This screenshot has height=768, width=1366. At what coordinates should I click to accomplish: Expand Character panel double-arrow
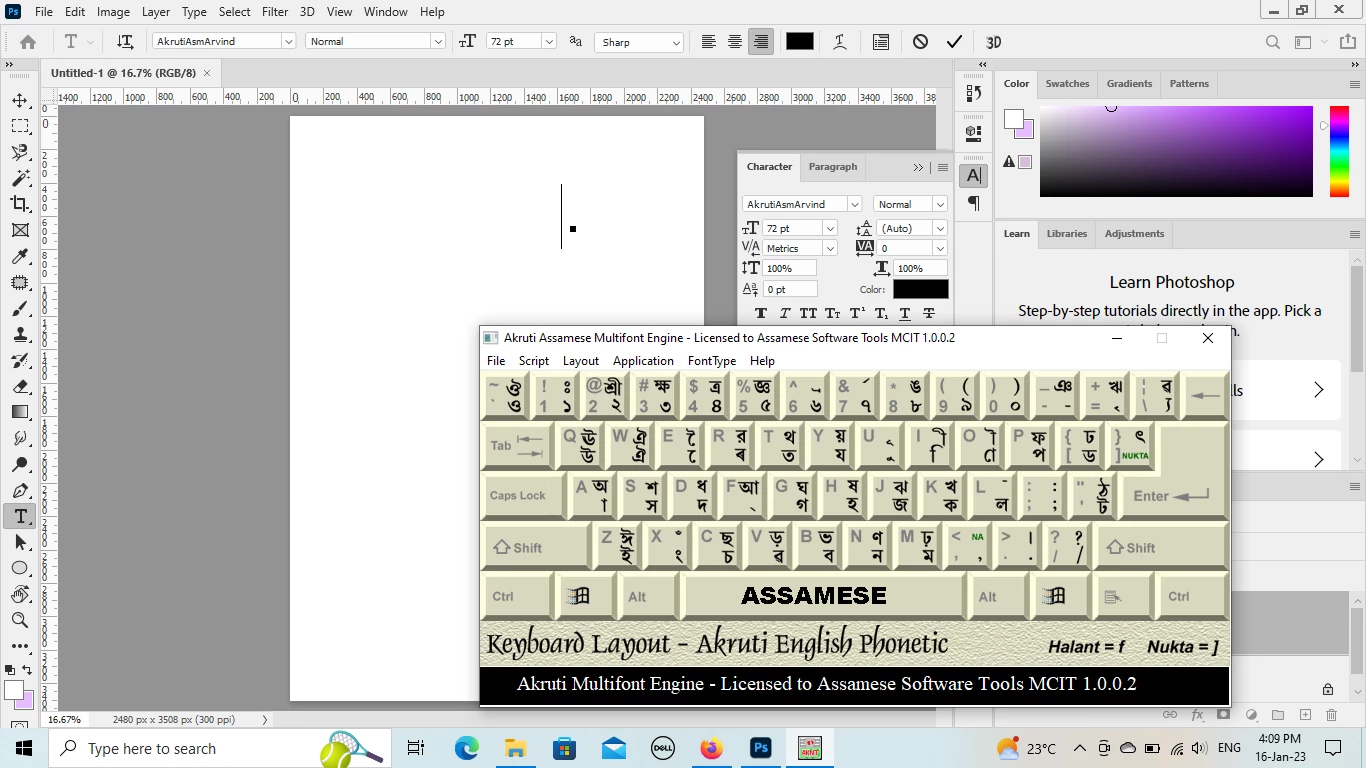pyautogui.click(x=918, y=167)
